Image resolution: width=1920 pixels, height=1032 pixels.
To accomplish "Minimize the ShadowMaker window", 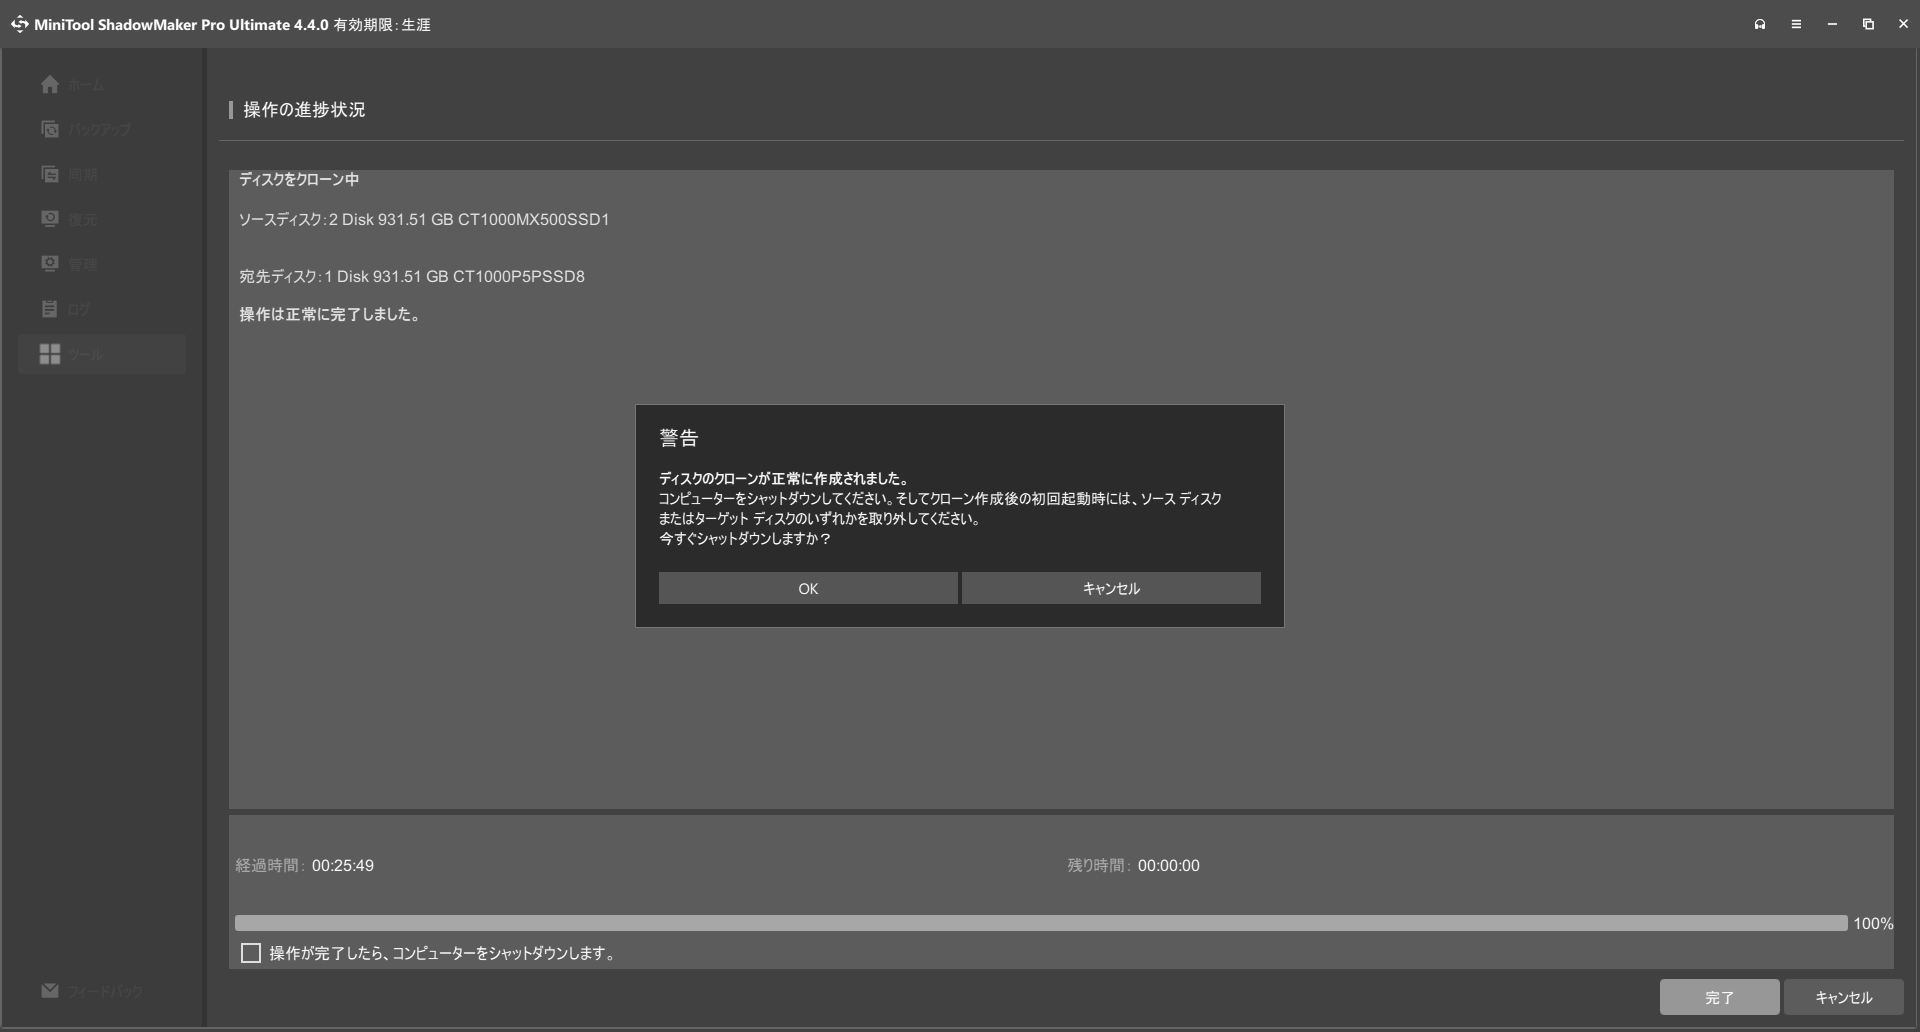I will coord(1832,24).
